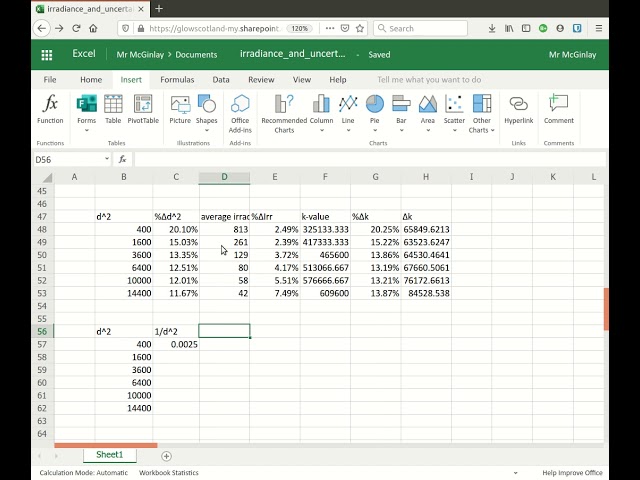The height and width of the screenshot is (480, 640).
Task: Switch to the Review tab
Action: (x=261, y=80)
